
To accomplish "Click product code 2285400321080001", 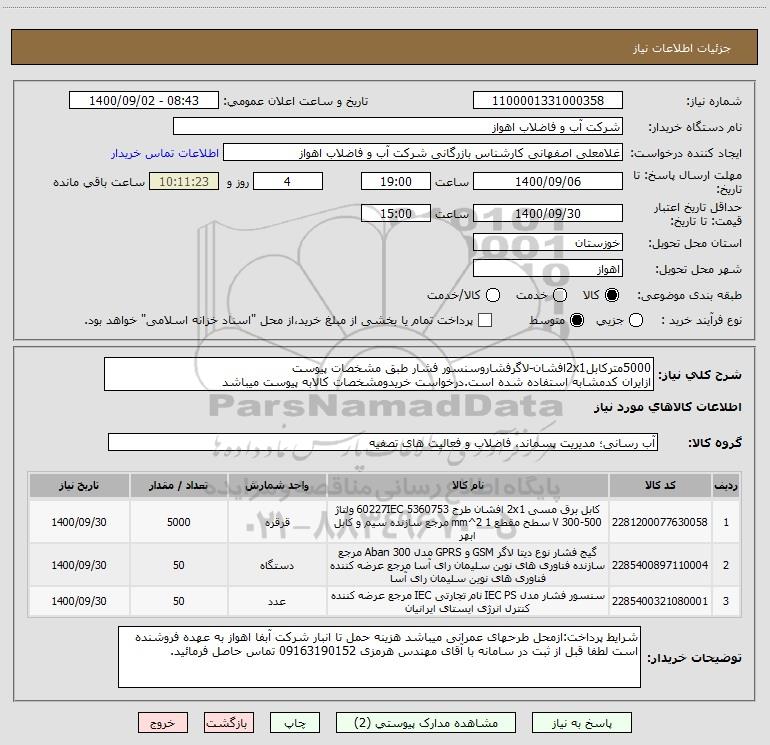I will [x=660, y=601].
